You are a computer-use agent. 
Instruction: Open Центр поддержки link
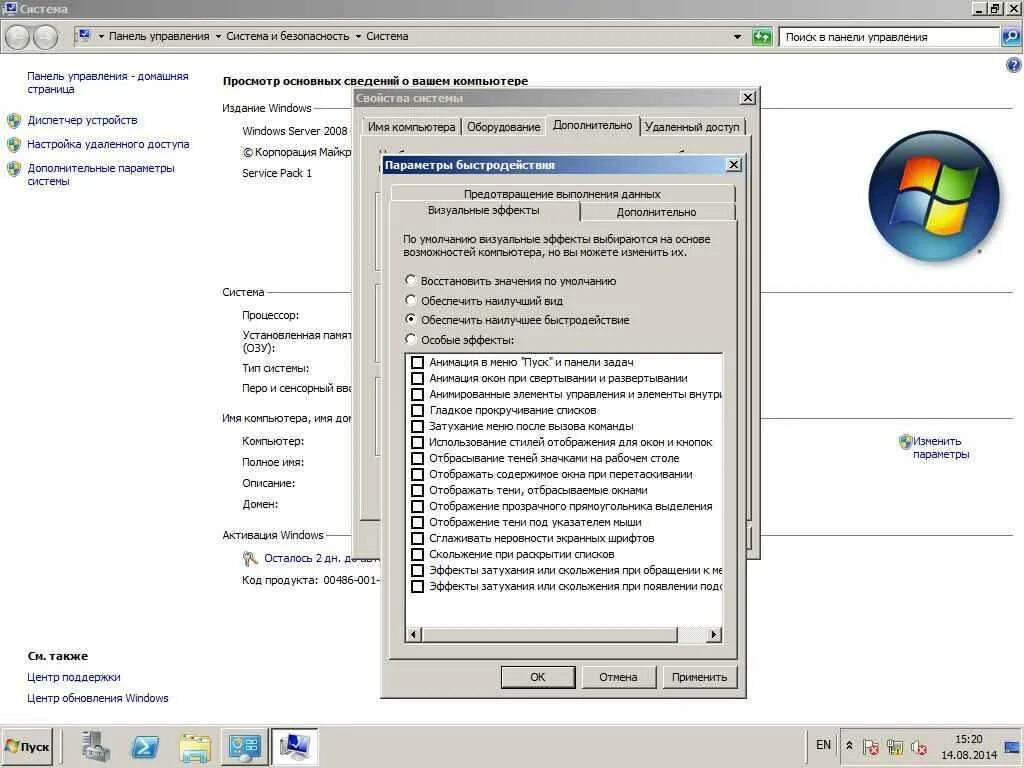[x=74, y=677]
